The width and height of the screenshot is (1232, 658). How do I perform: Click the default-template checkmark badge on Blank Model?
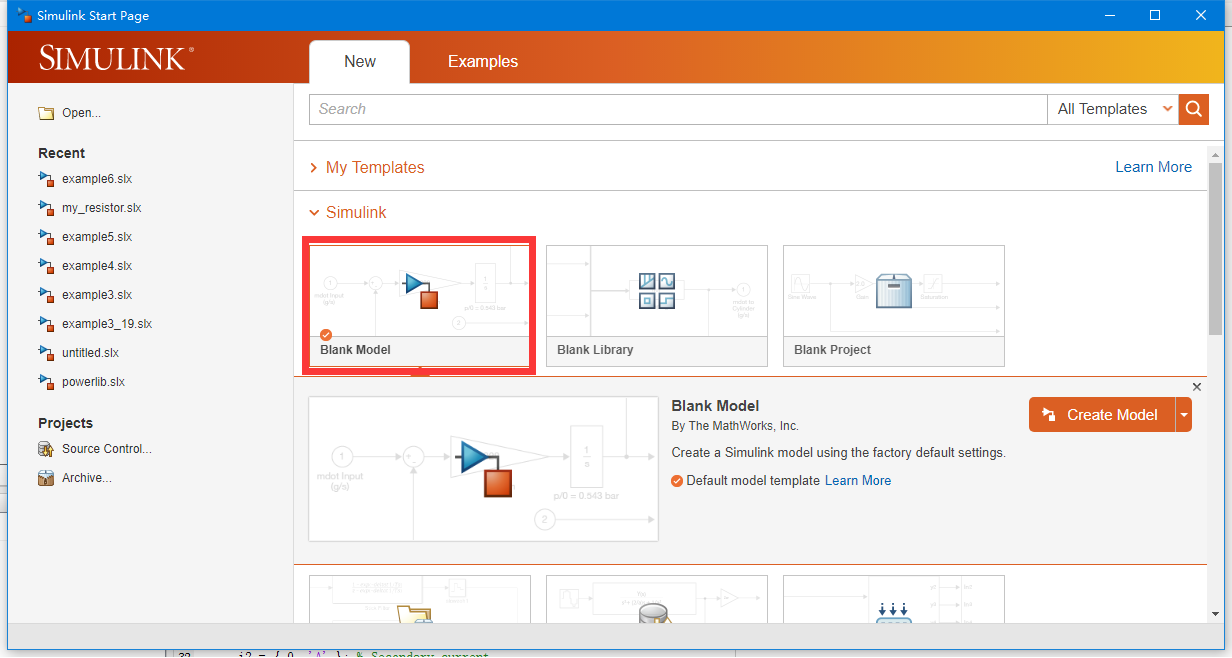tap(326, 334)
